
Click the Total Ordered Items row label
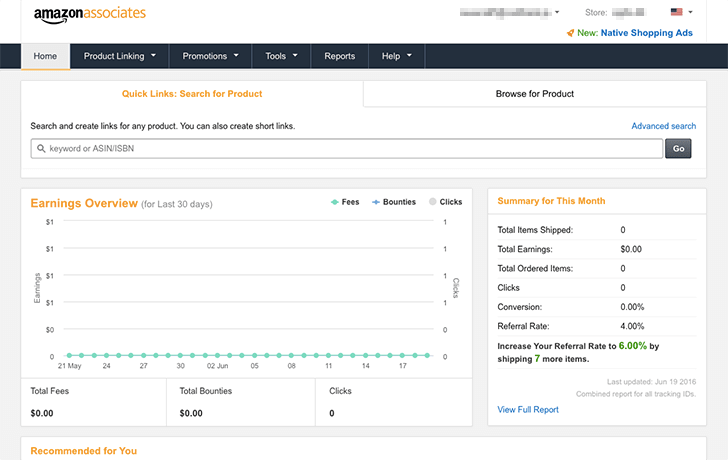[535, 268]
